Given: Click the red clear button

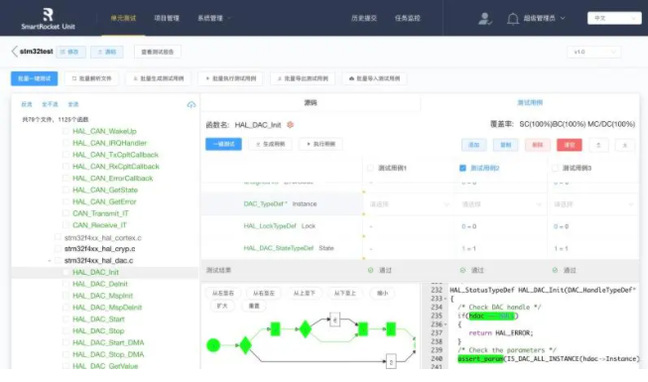Looking at the screenshot, I should coord(569,145).
